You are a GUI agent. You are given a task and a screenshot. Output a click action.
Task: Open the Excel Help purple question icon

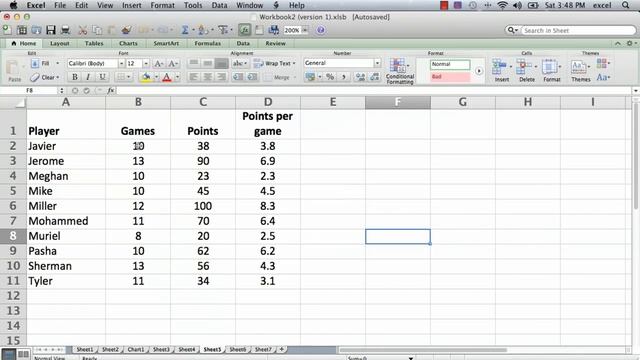coord(321,30)
